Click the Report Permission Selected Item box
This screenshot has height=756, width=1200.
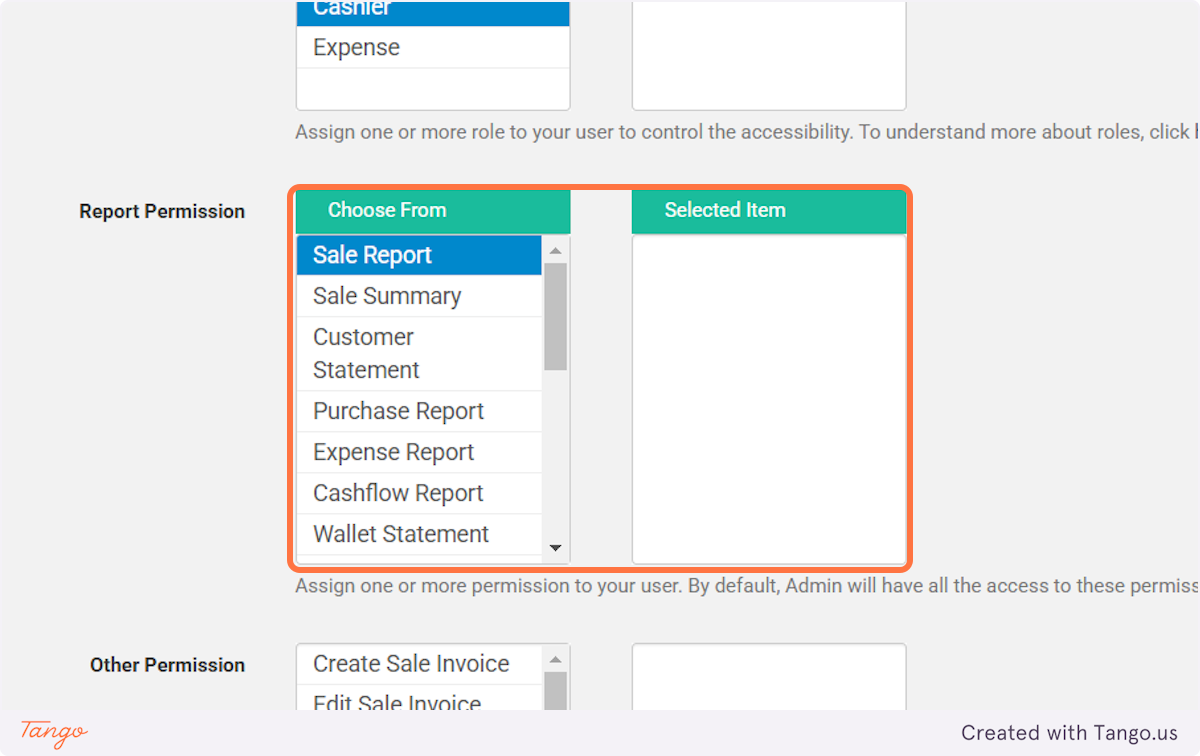click(x=769, y=399)
